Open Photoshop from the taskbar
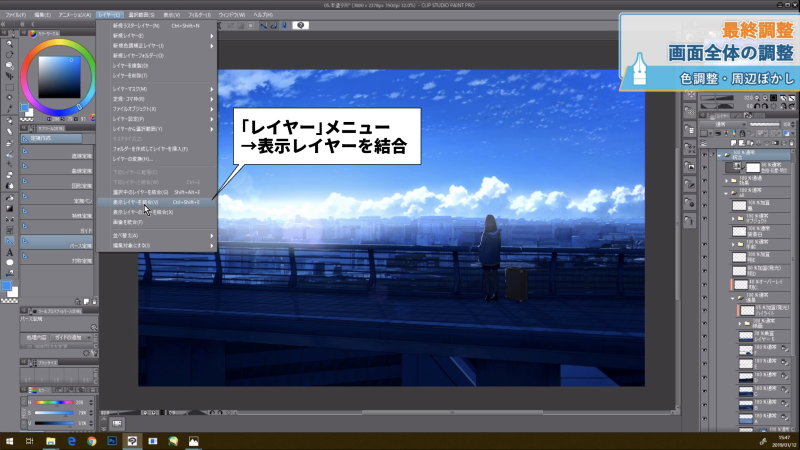 point(112,441)
